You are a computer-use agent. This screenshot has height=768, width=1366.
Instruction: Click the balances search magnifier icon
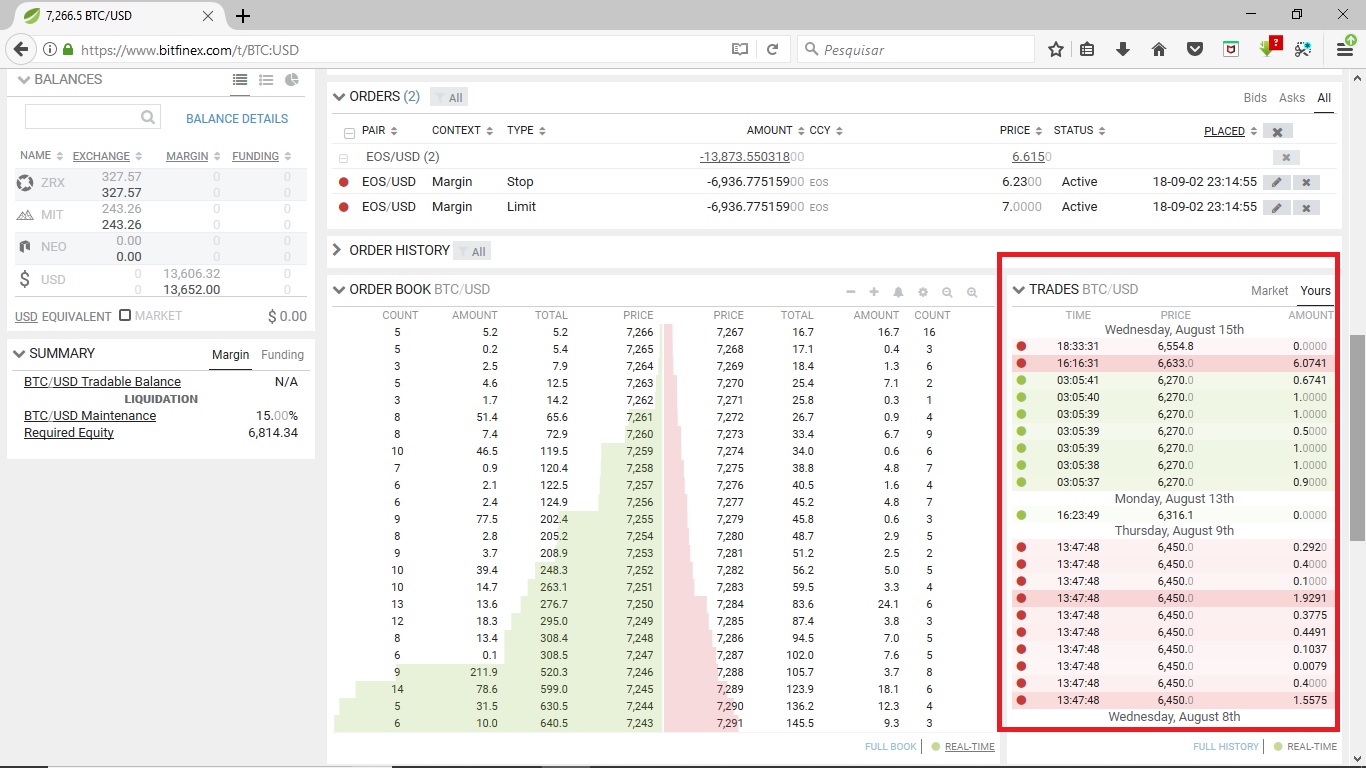coord(148,117)
